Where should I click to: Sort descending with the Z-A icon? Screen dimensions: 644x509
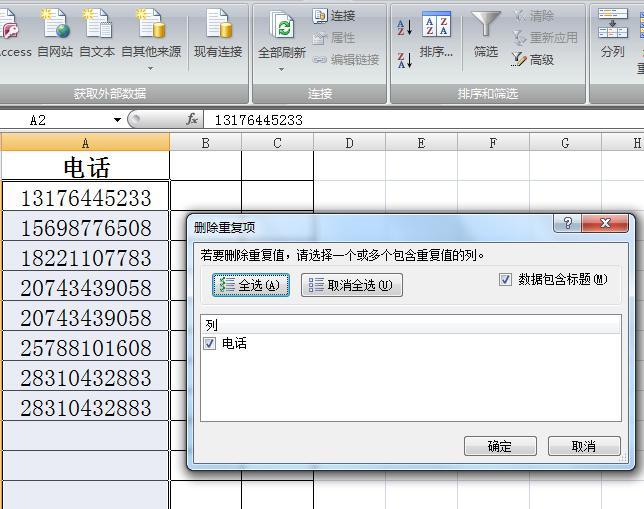[x=405, y=60]
